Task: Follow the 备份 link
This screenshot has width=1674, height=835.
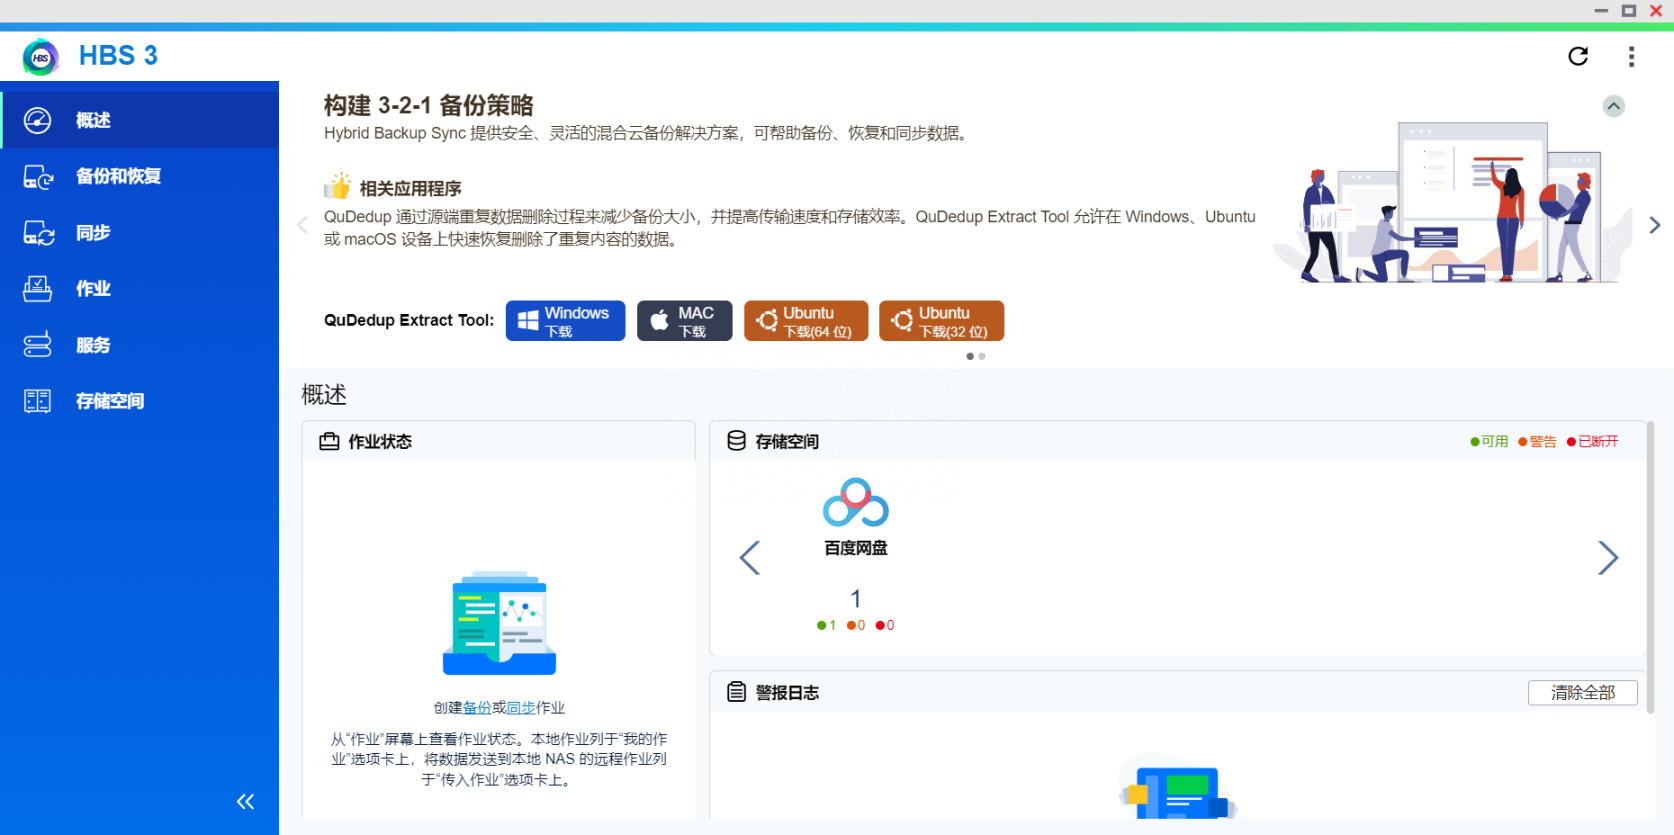Action: click(x=477, y=708)
